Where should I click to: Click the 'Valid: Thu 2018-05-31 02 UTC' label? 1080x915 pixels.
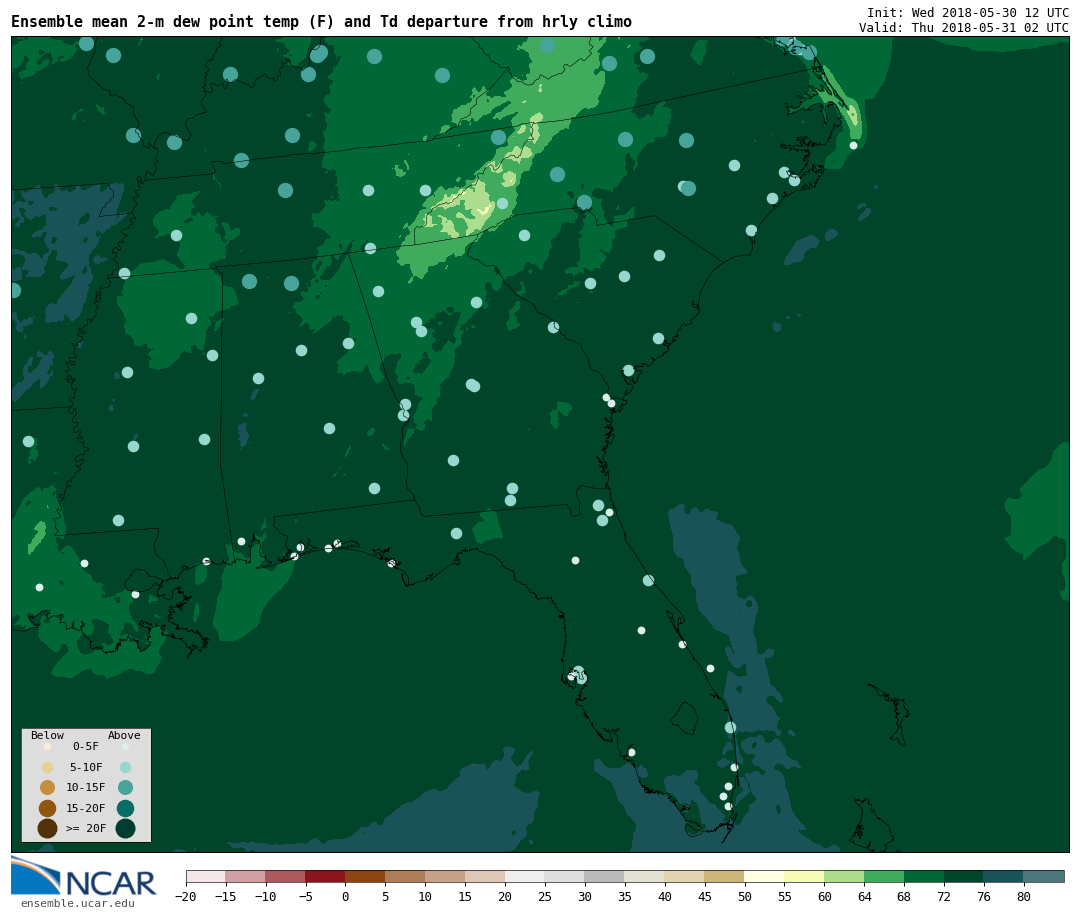[963, 28]
